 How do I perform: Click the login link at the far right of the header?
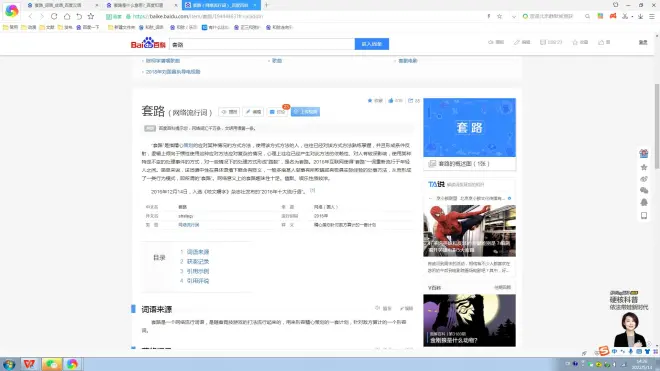coord(643,42)
